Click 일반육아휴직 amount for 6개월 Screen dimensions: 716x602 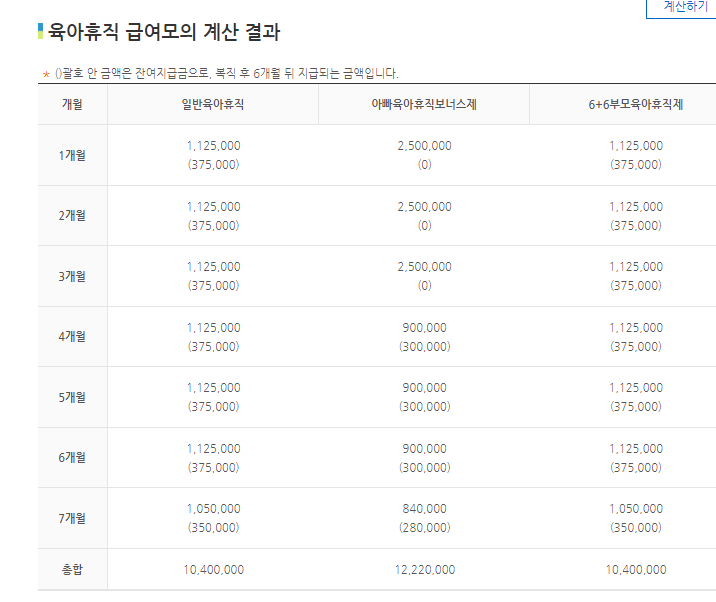tap(213, 449)
